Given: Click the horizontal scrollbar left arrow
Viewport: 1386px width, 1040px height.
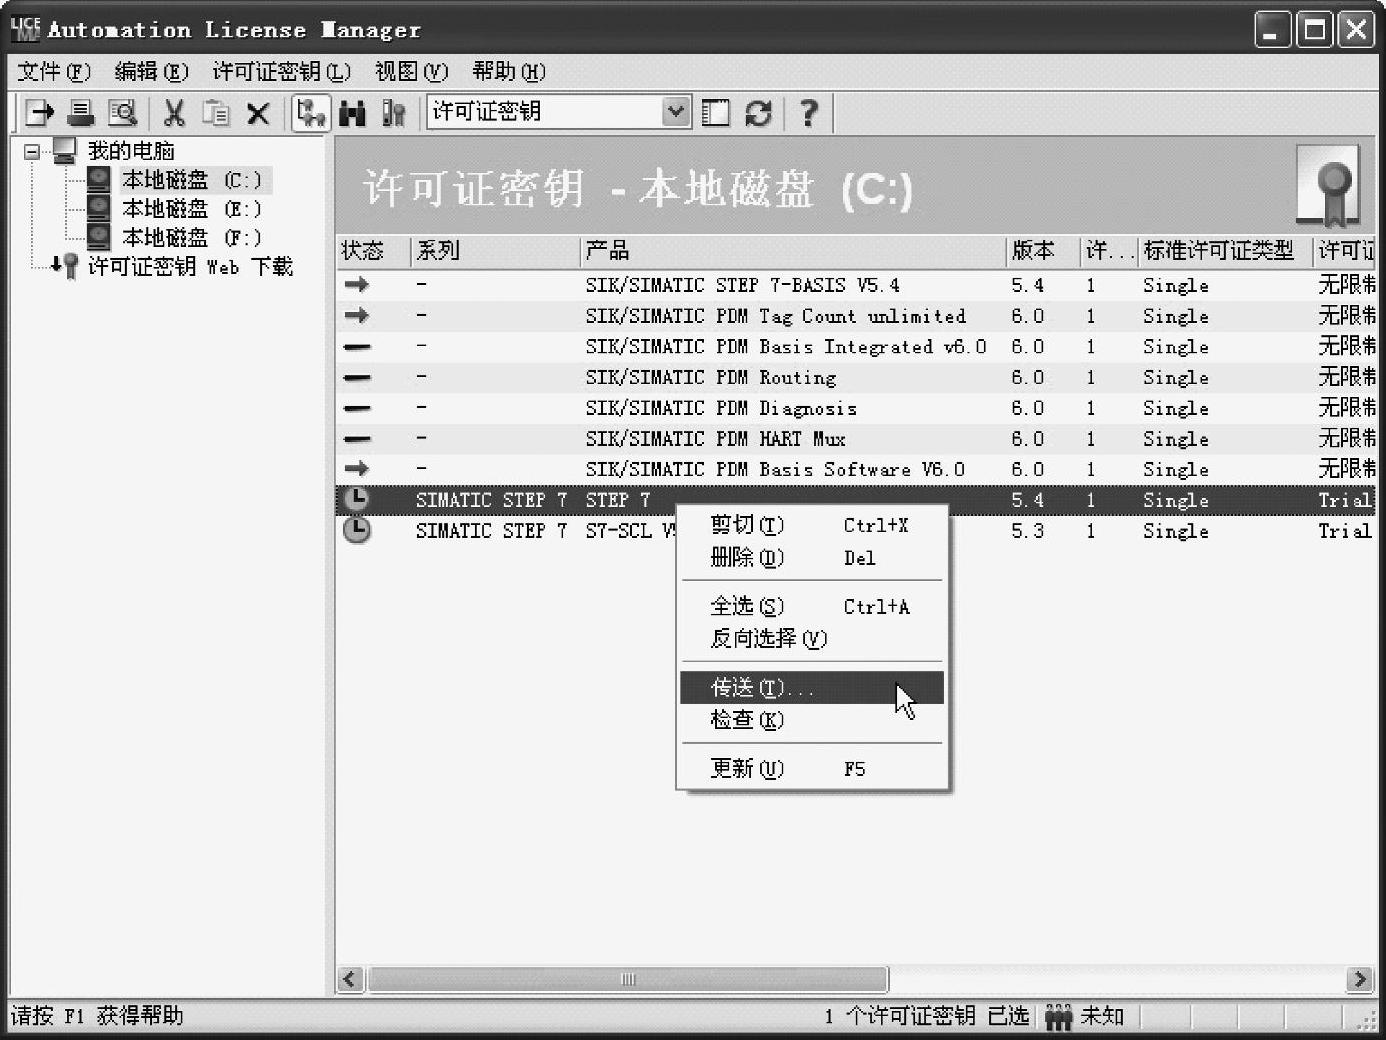Looking at the screenshot, I should [x=350, y=979].
